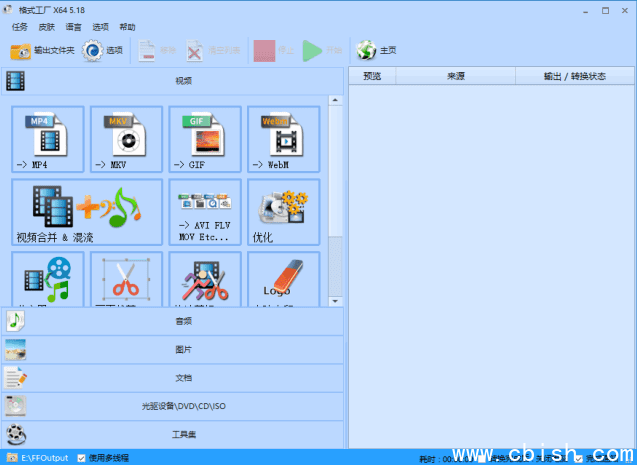The height and width of the screenshot is (465, 637).
Task: Choose the -> MP4 conversion tile
Action: [x=48, y=139]
